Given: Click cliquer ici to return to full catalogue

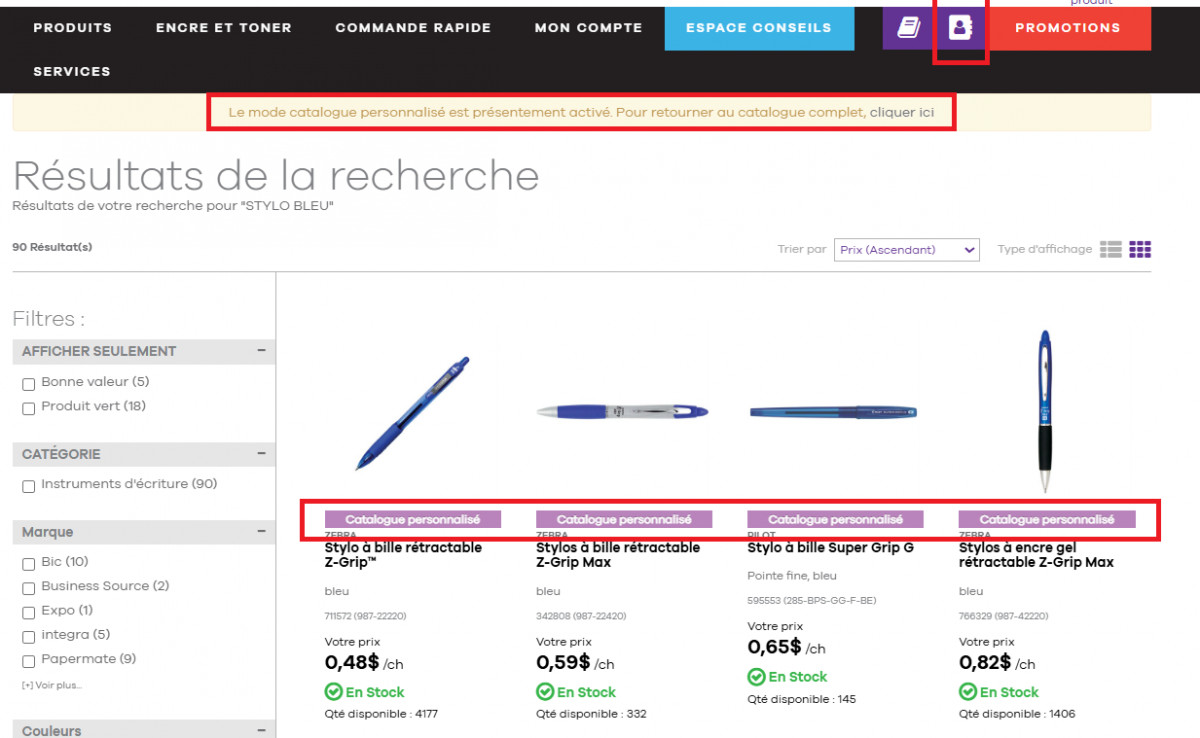Looking at the screenshot, I should click(x=900, y=112).
